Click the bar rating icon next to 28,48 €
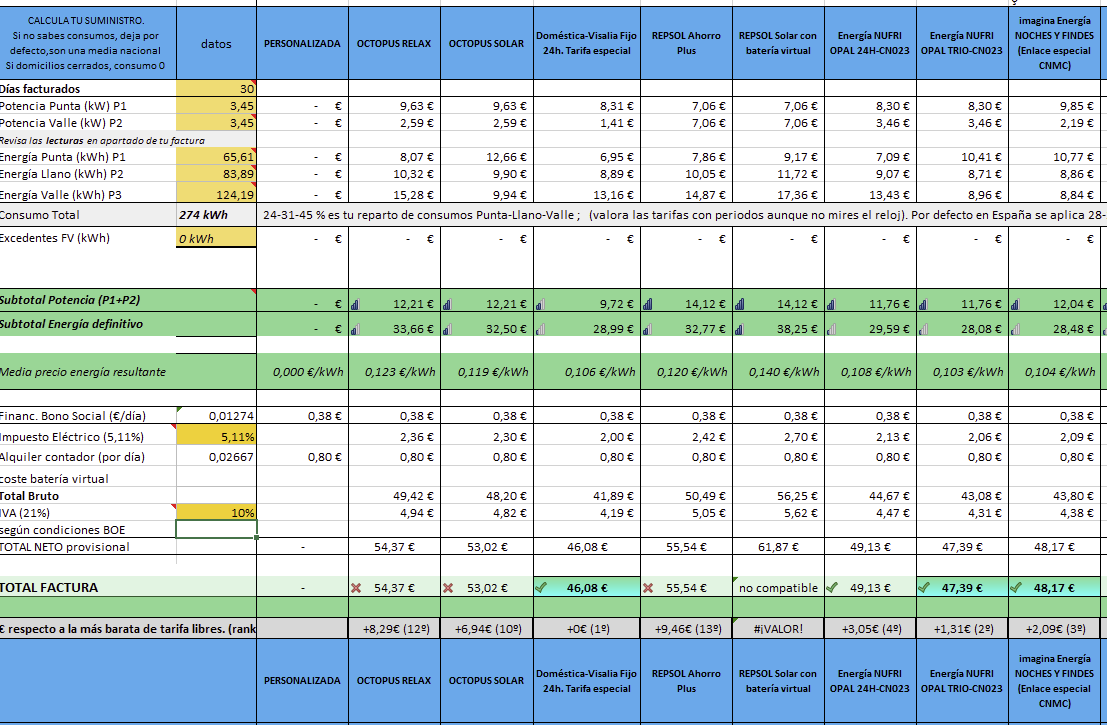The height and width of the screenshot is (725, 1107). coord(1015,329)
